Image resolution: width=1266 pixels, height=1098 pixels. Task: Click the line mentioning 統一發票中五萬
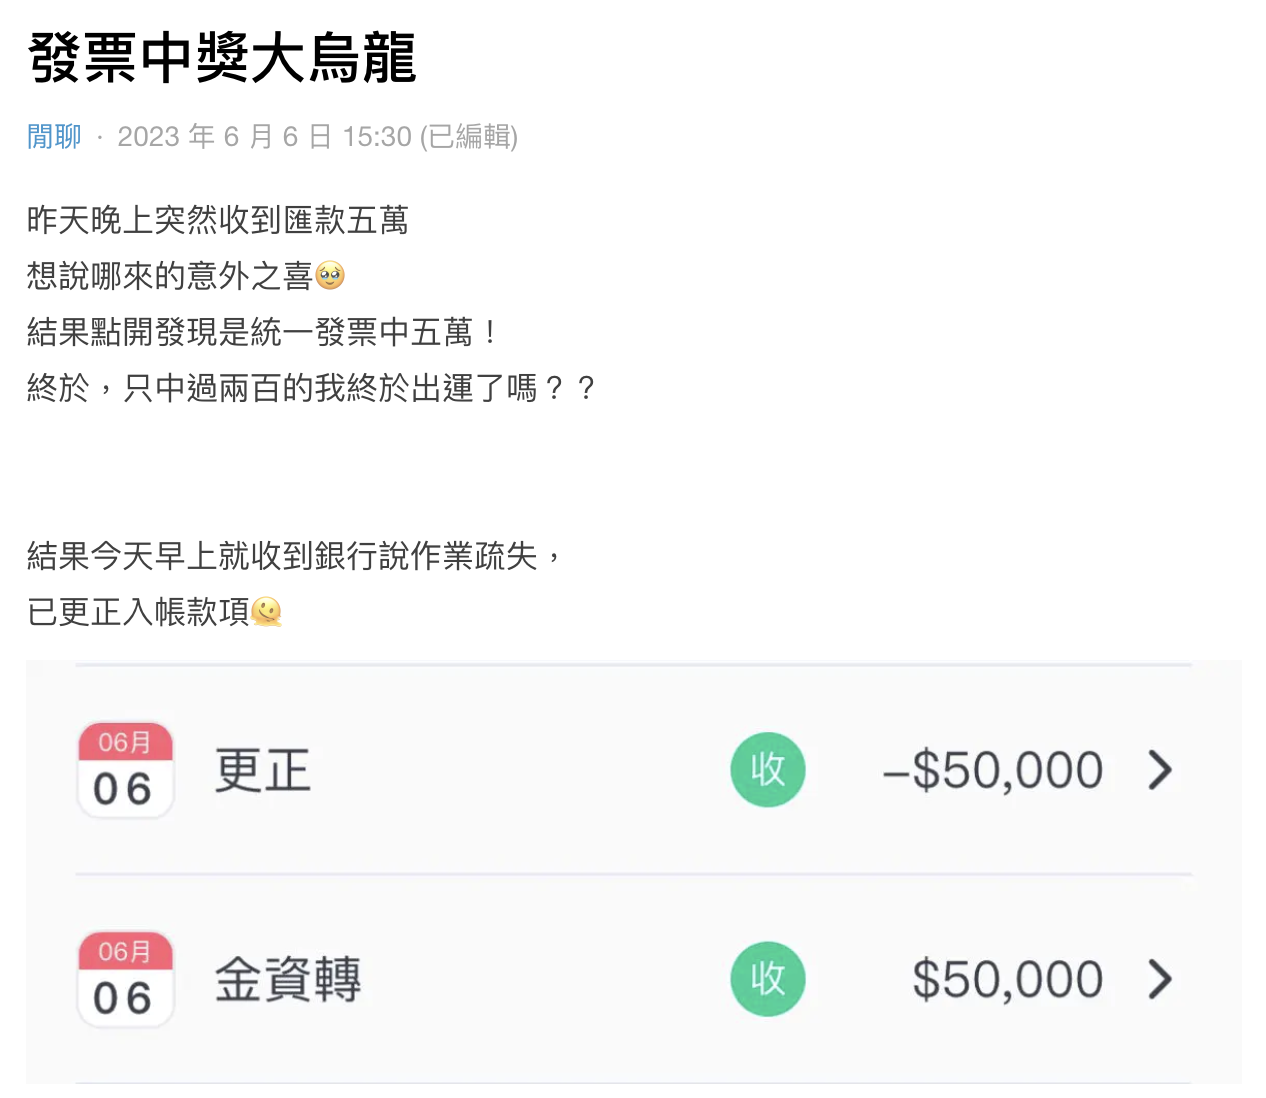coord(262,332)
